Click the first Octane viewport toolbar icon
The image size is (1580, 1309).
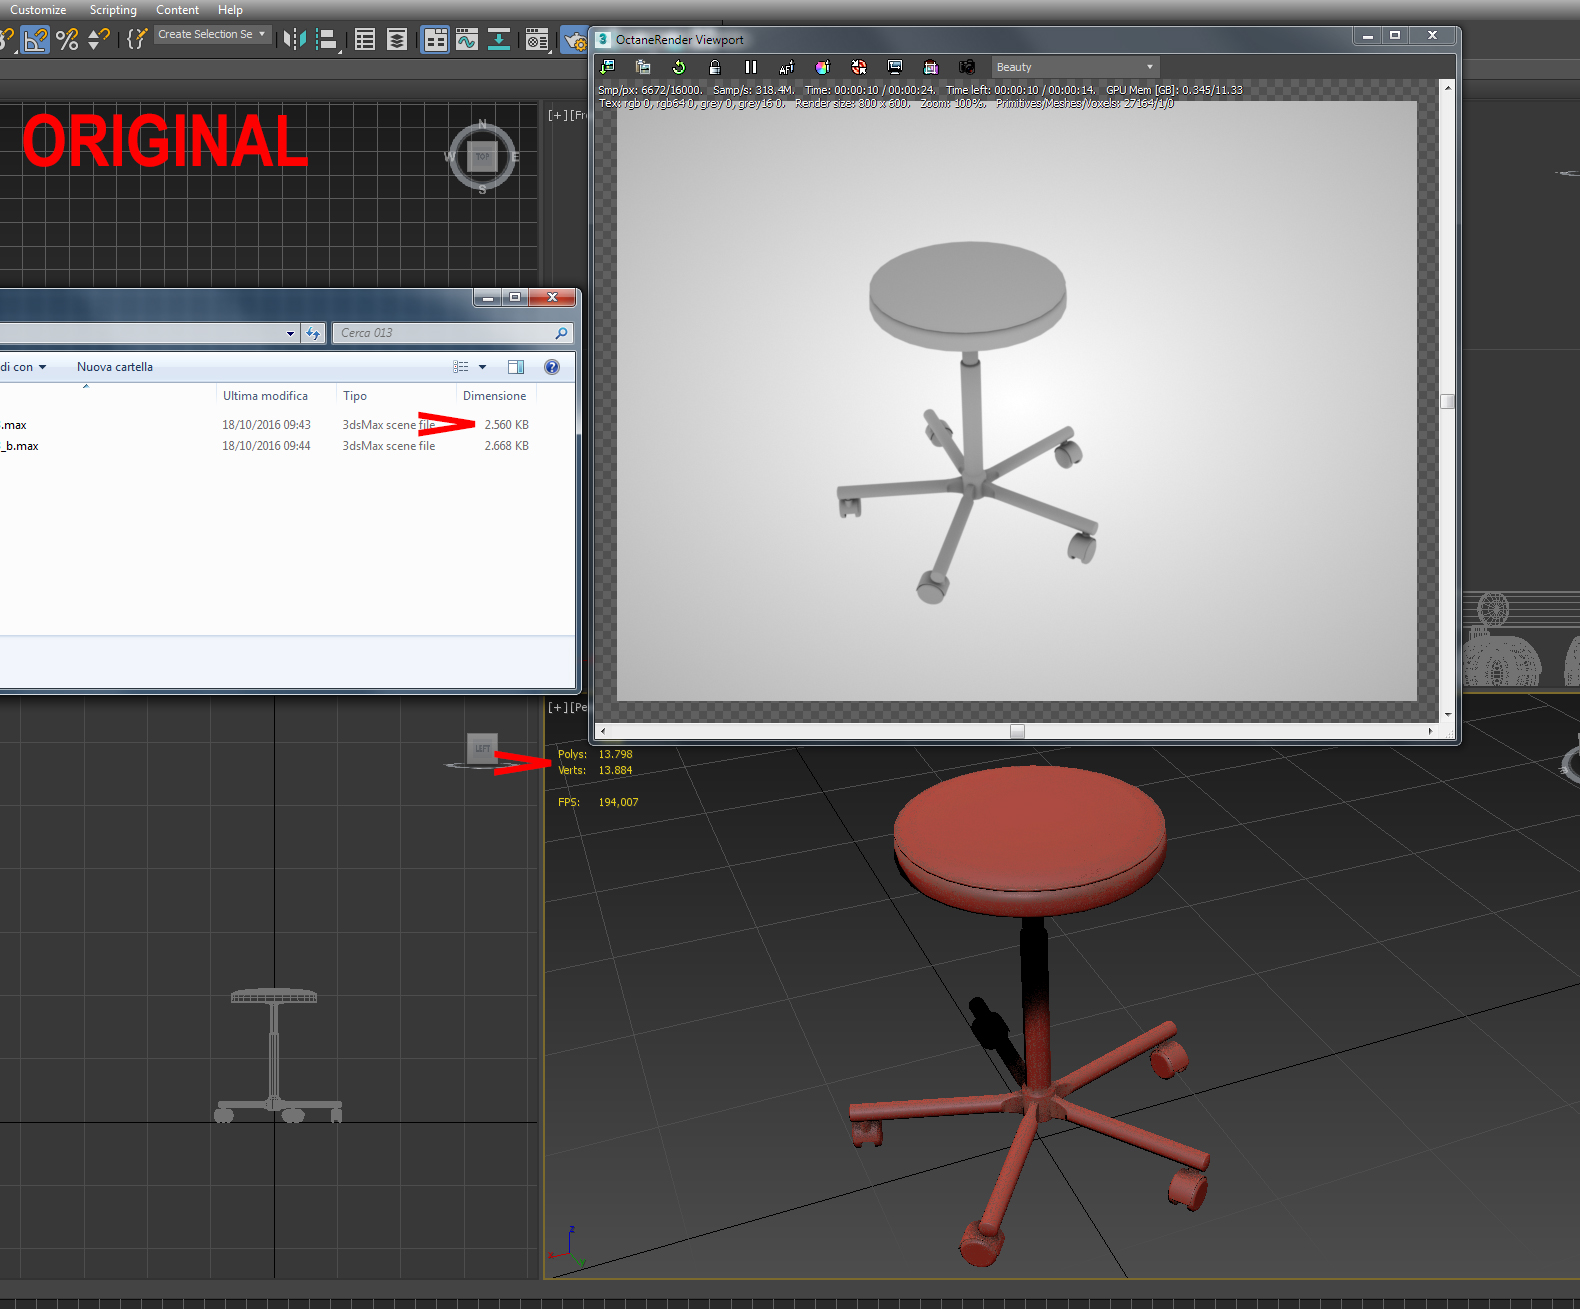coord(607,67)
